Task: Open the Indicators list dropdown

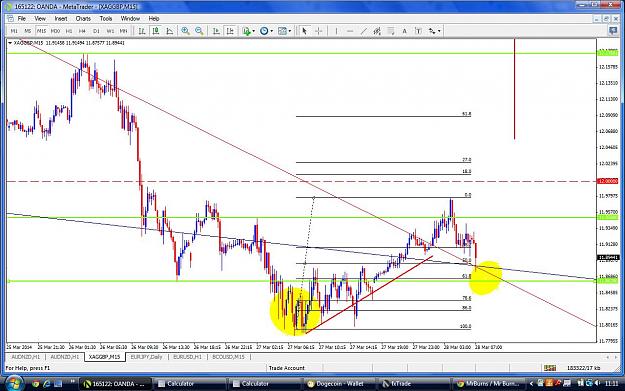Action: pyautogui.click(x=249, y=31)
